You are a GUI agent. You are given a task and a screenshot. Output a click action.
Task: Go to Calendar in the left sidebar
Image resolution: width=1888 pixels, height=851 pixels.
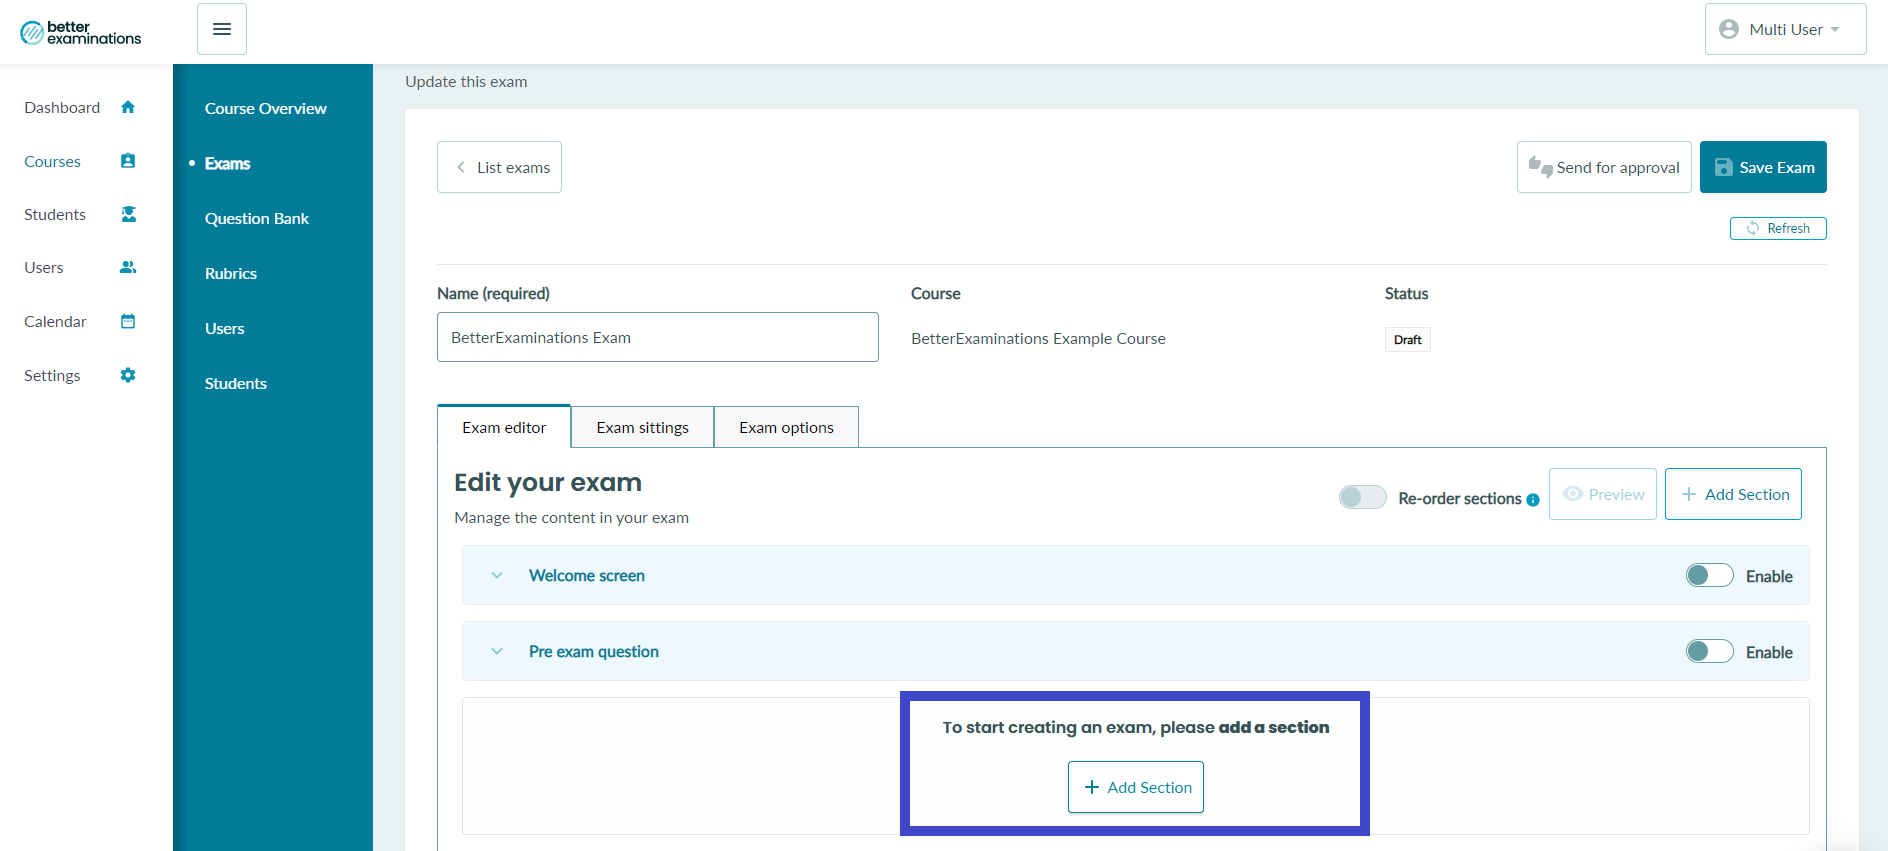55,321
